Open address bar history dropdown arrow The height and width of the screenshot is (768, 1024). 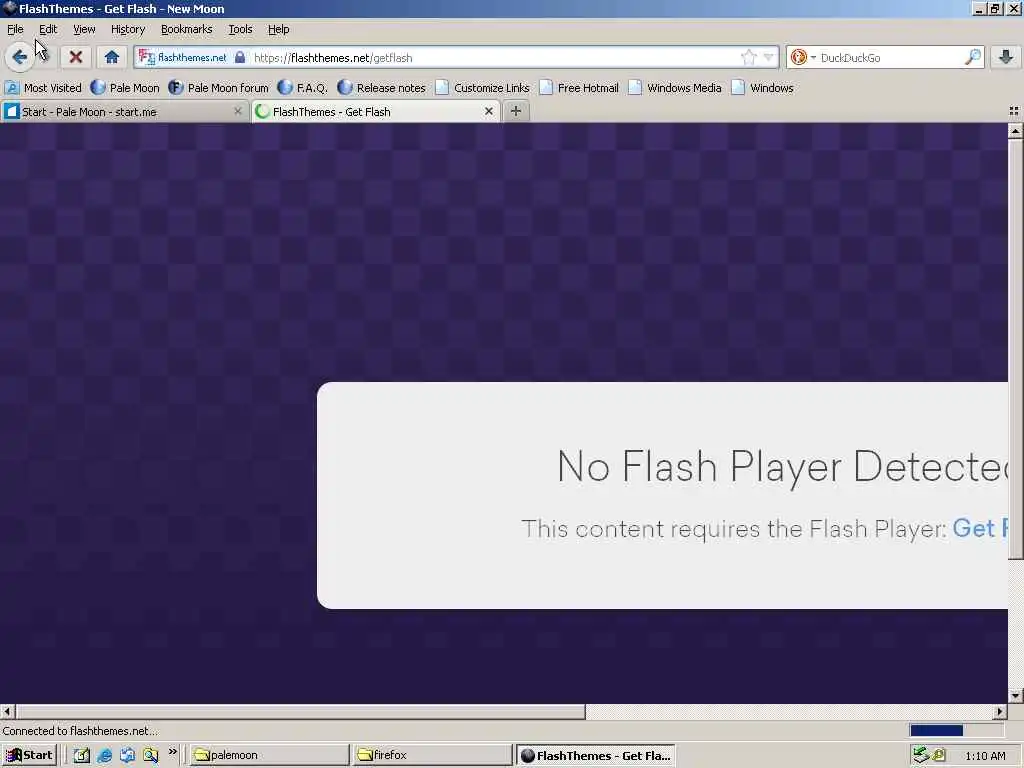[x=769, y=57]
